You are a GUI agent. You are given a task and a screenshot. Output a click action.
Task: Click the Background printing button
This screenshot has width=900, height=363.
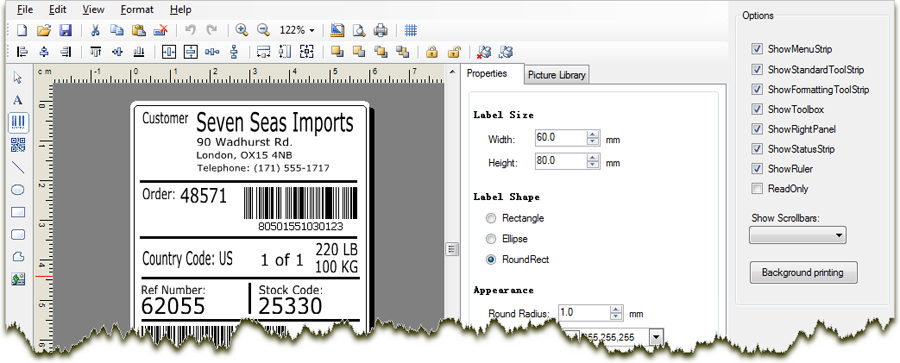coord(804,272)
